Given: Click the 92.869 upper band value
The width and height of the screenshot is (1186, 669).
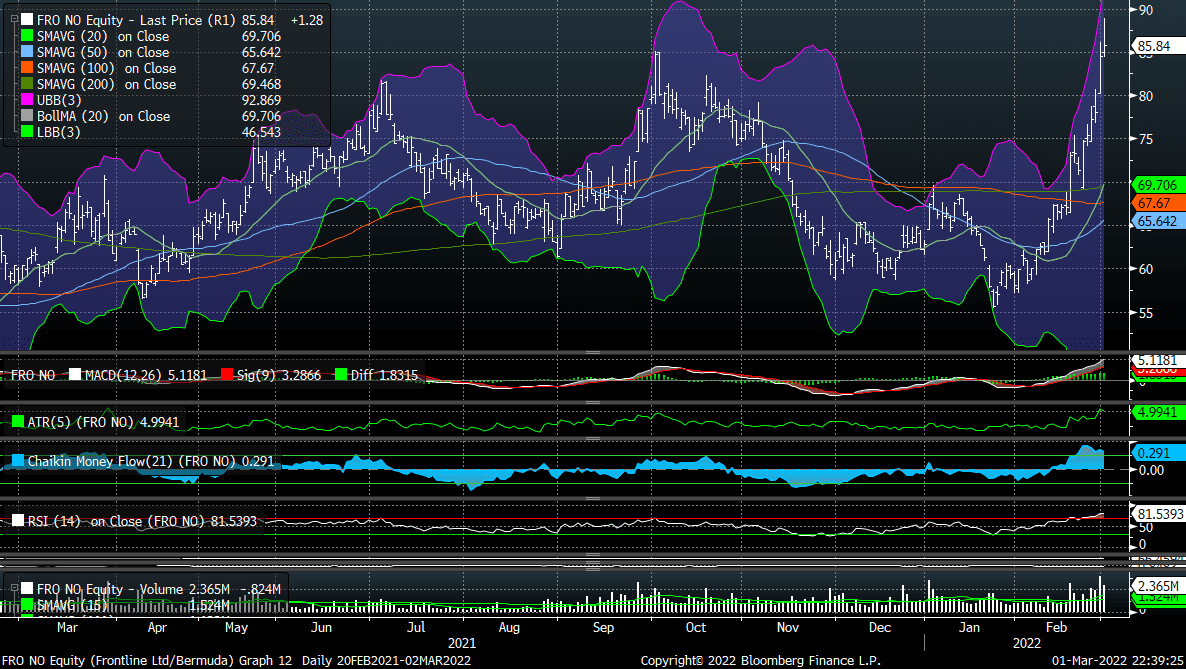Looking at the screenshot, I should click(x=261, y=100).
